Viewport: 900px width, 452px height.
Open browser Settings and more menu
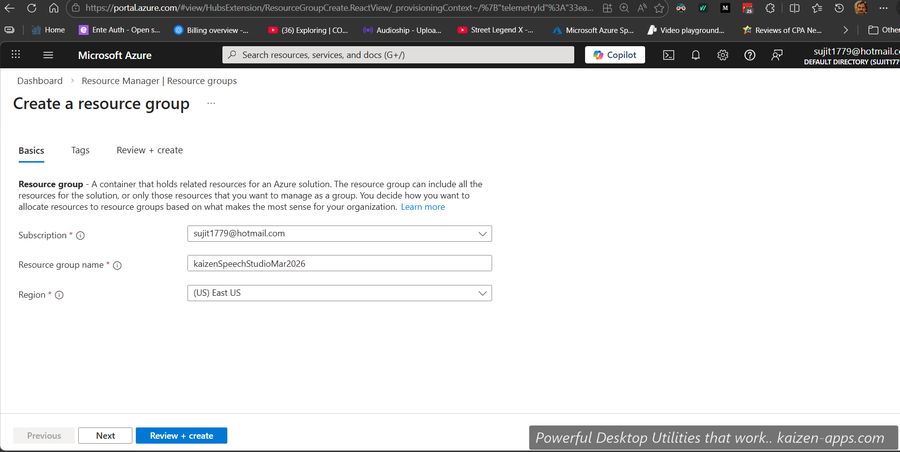pyautogui.click(x=883, y=8)
